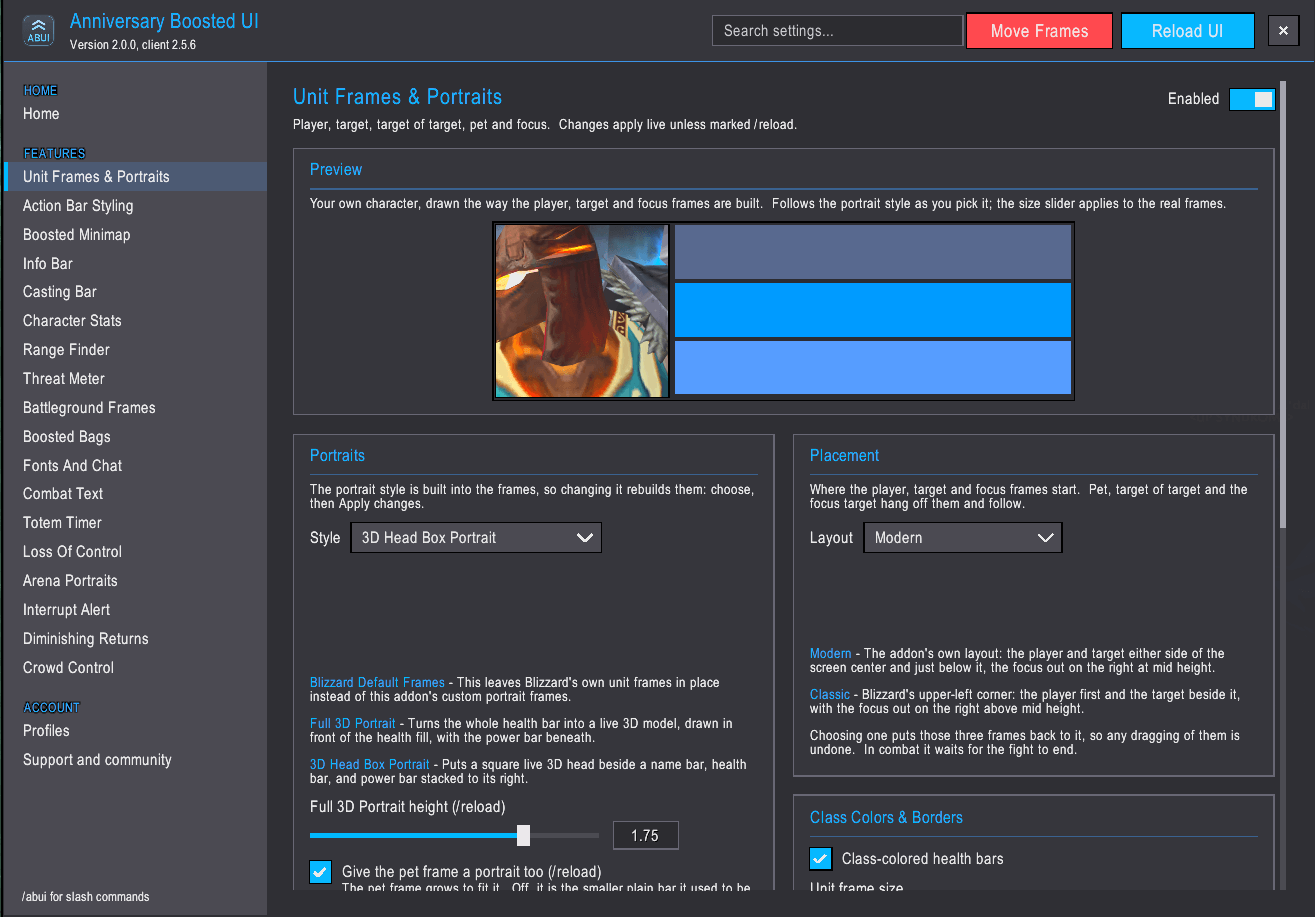The height and width of the screenshot is (917, 1315).
Task: Click the blue Full 3D Portrait description label
Action: (x=353, y=723)
